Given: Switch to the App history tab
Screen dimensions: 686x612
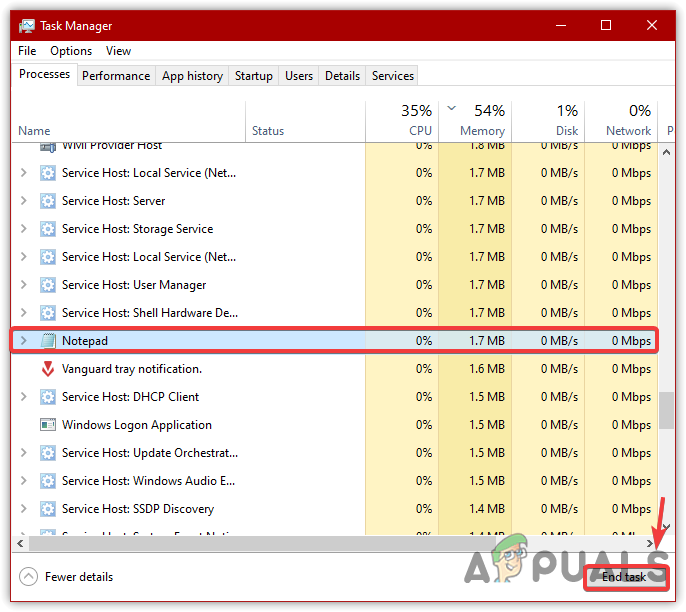Looking at the screenshot, I should click(x=192, y=76).
